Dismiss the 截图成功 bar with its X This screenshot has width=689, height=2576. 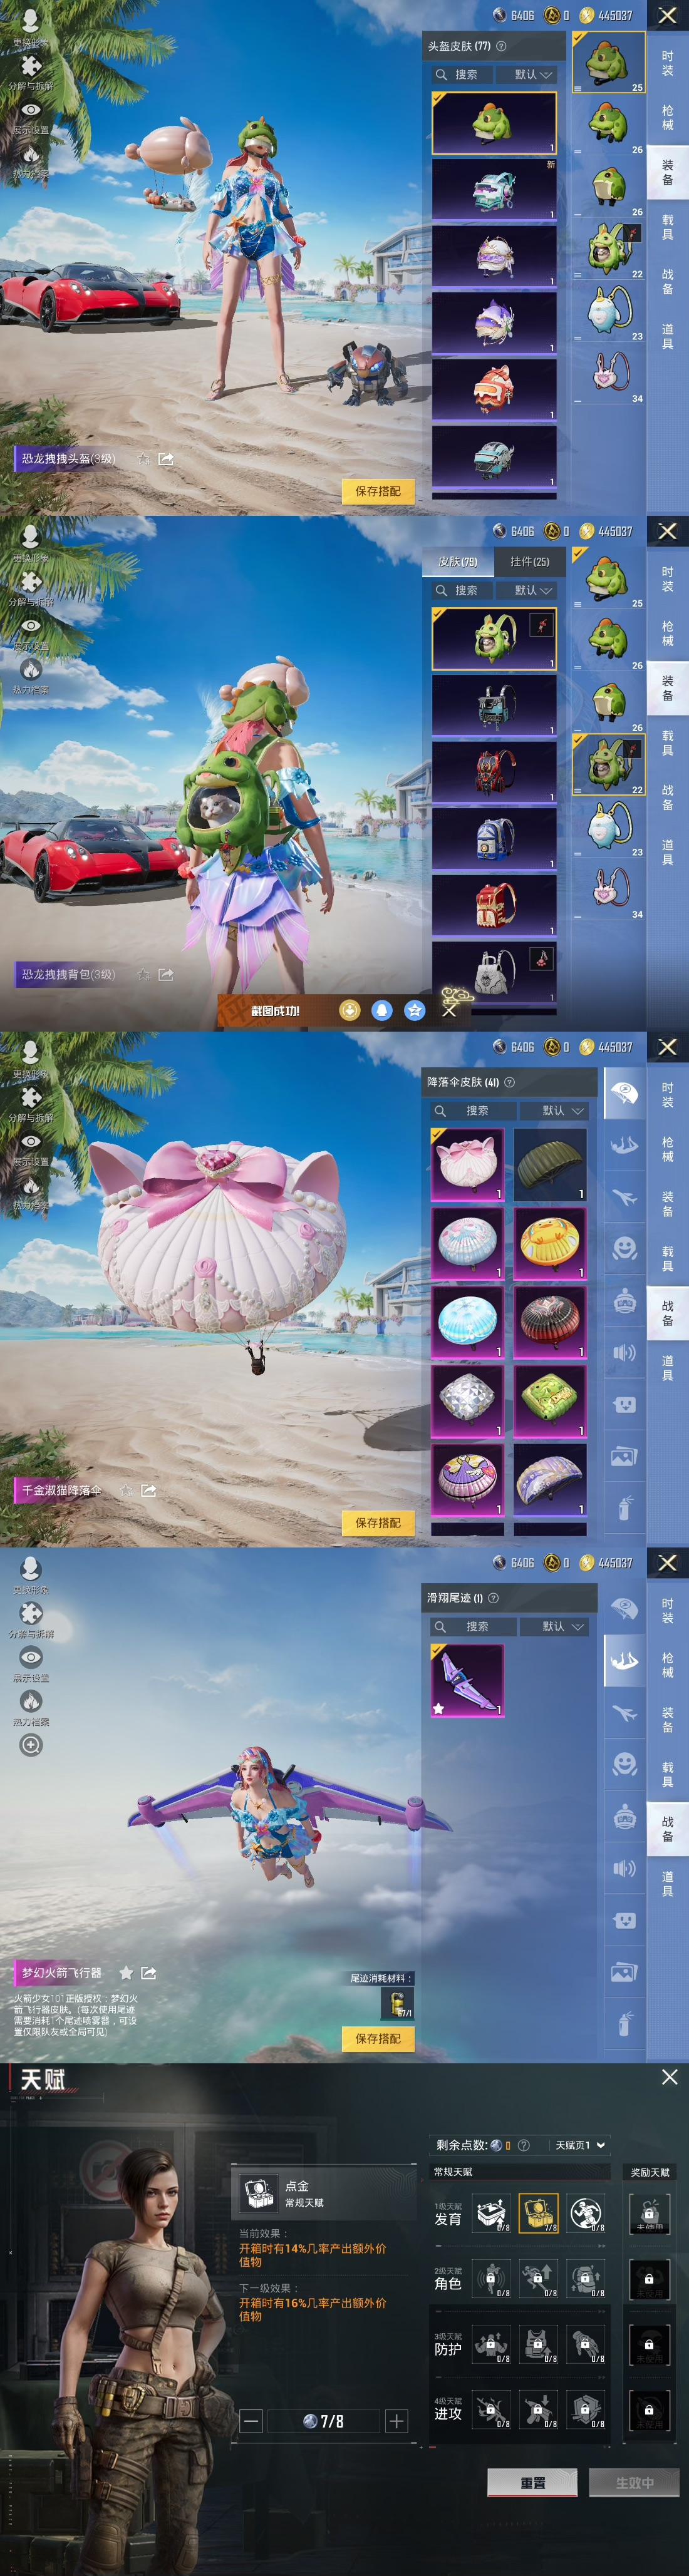(449, 1011)
